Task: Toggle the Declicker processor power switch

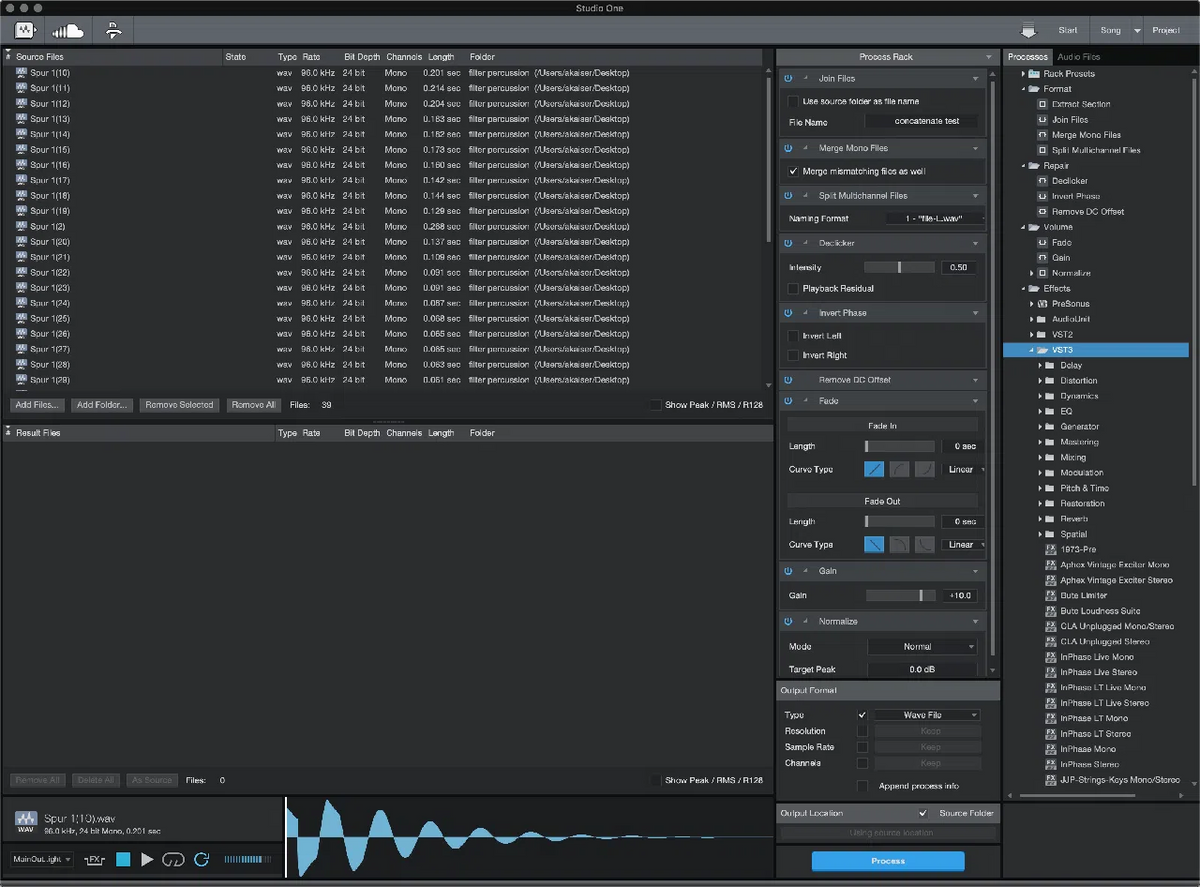Action: pyautogui.click(x=790, y=242)
